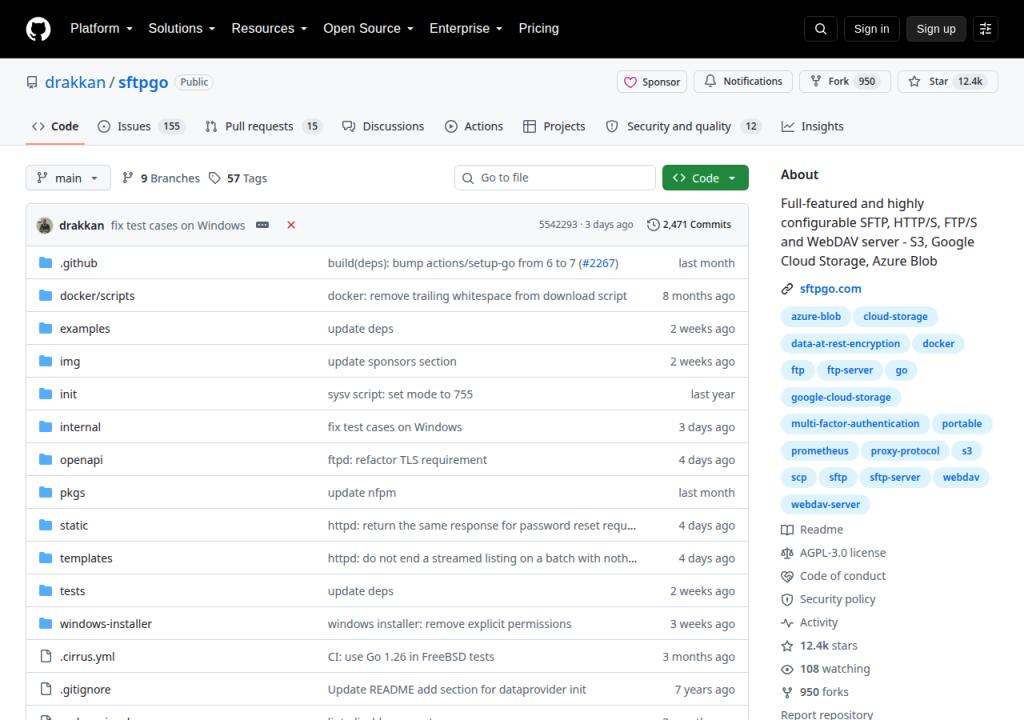Click the heart icon on Sponsor

tap(630, 82)
